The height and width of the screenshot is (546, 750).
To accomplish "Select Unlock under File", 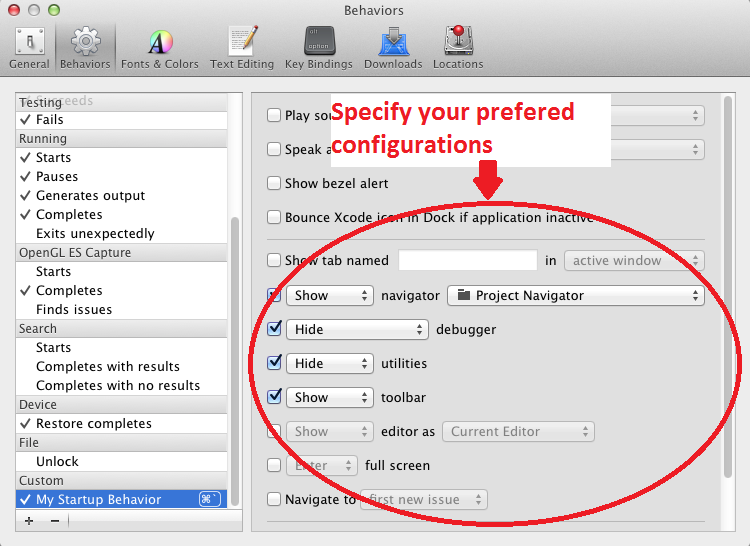I will pos(121,461).
